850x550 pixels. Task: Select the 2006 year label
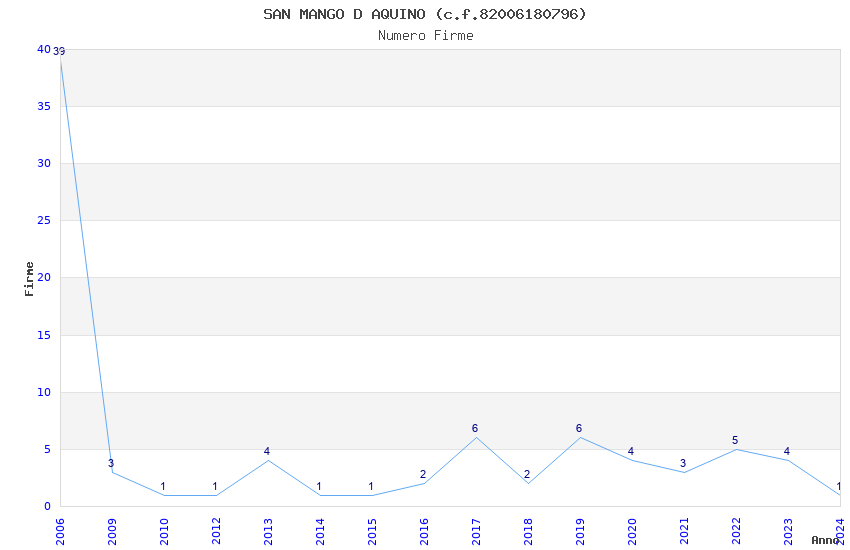[60, 532]
